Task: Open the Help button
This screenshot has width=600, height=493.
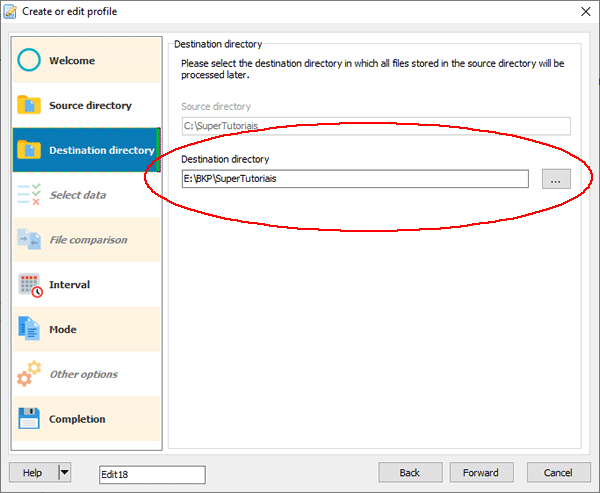Action: tap(33, 473)
